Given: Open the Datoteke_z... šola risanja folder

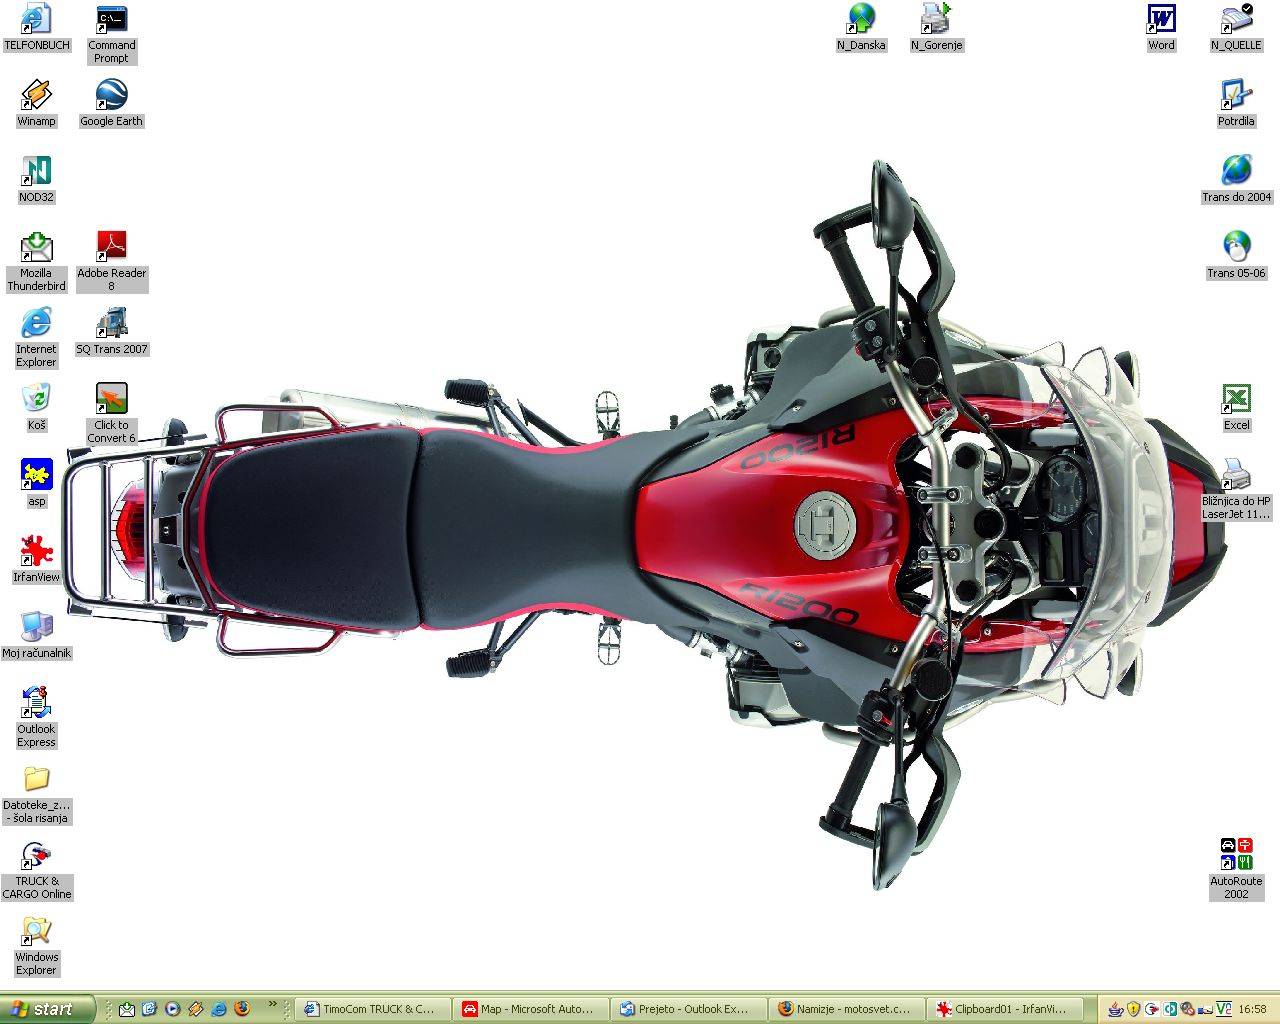Looking at the screenshot, I should 36,794.
